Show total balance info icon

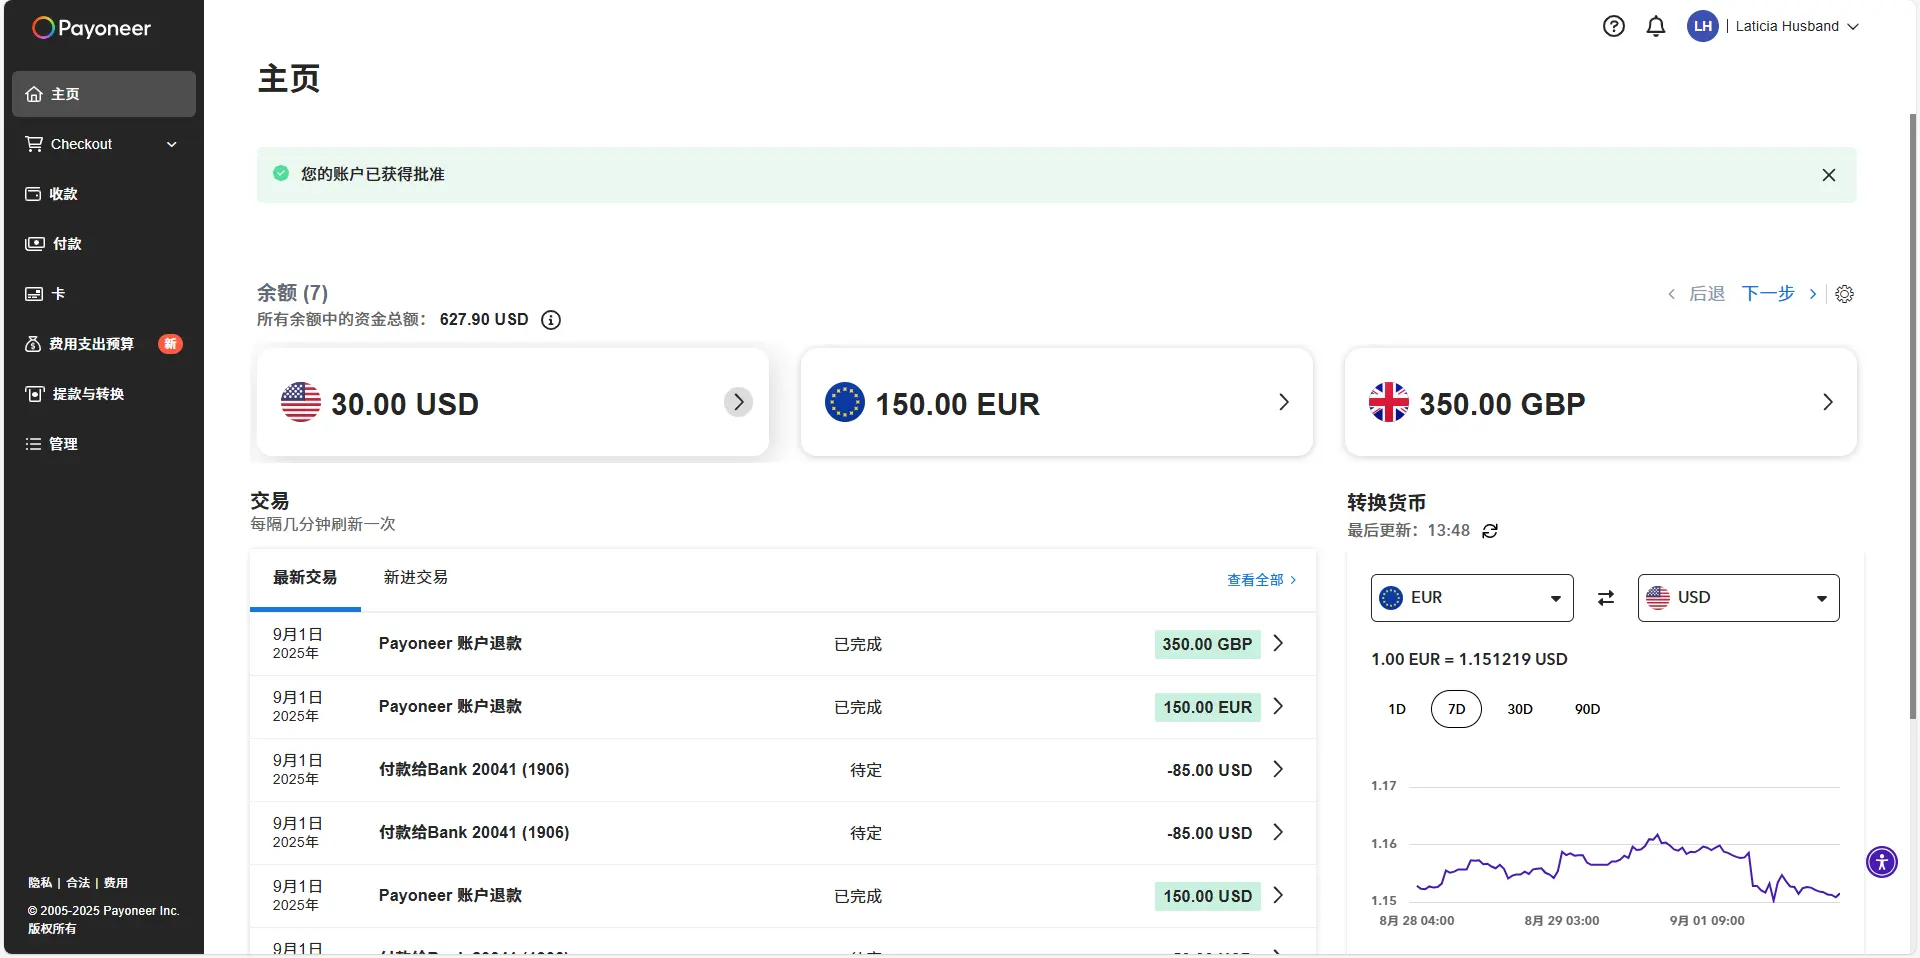(x=551, y=320)
